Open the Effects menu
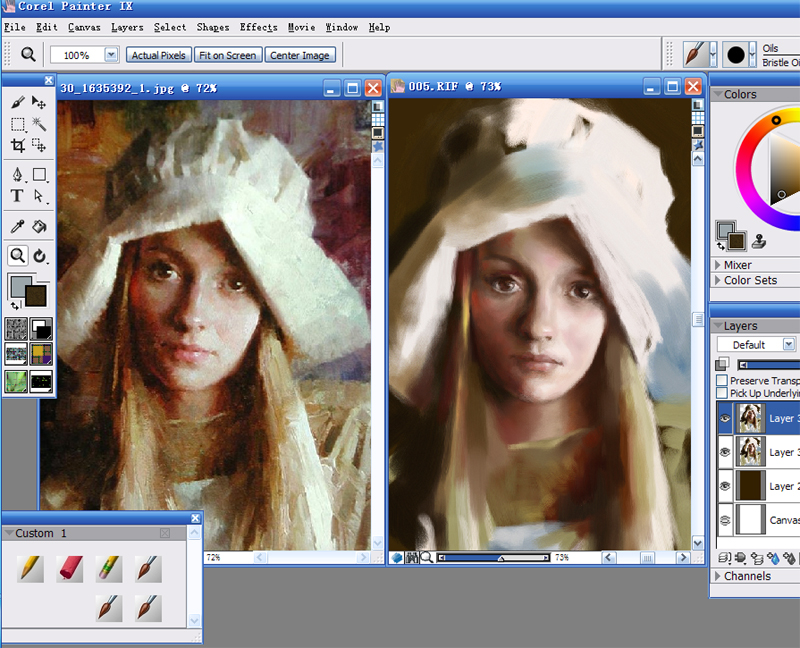The width and height of the screenshot is (800, 648). point(259,27)
